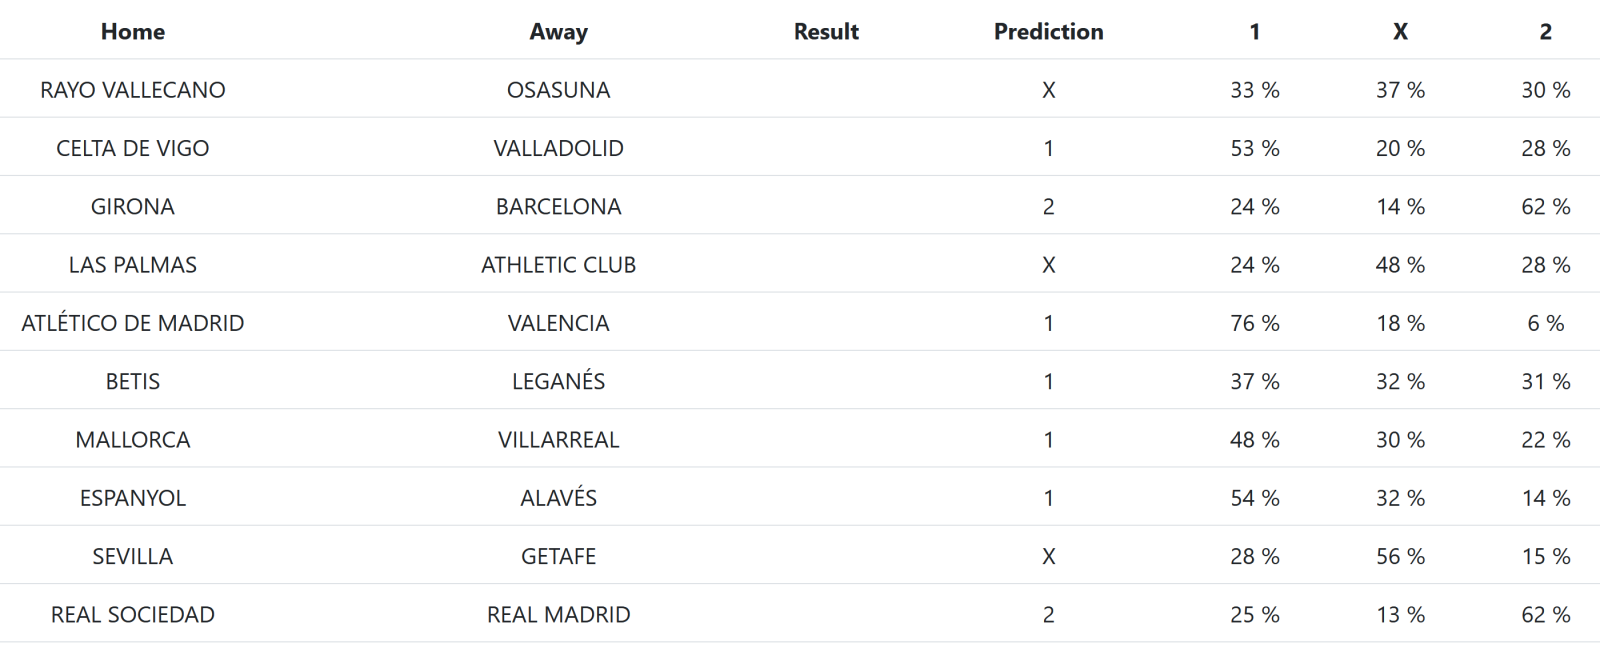
Task: Click the Getafe away team cell
Action: pyautogui.click(x=558, y=556)
